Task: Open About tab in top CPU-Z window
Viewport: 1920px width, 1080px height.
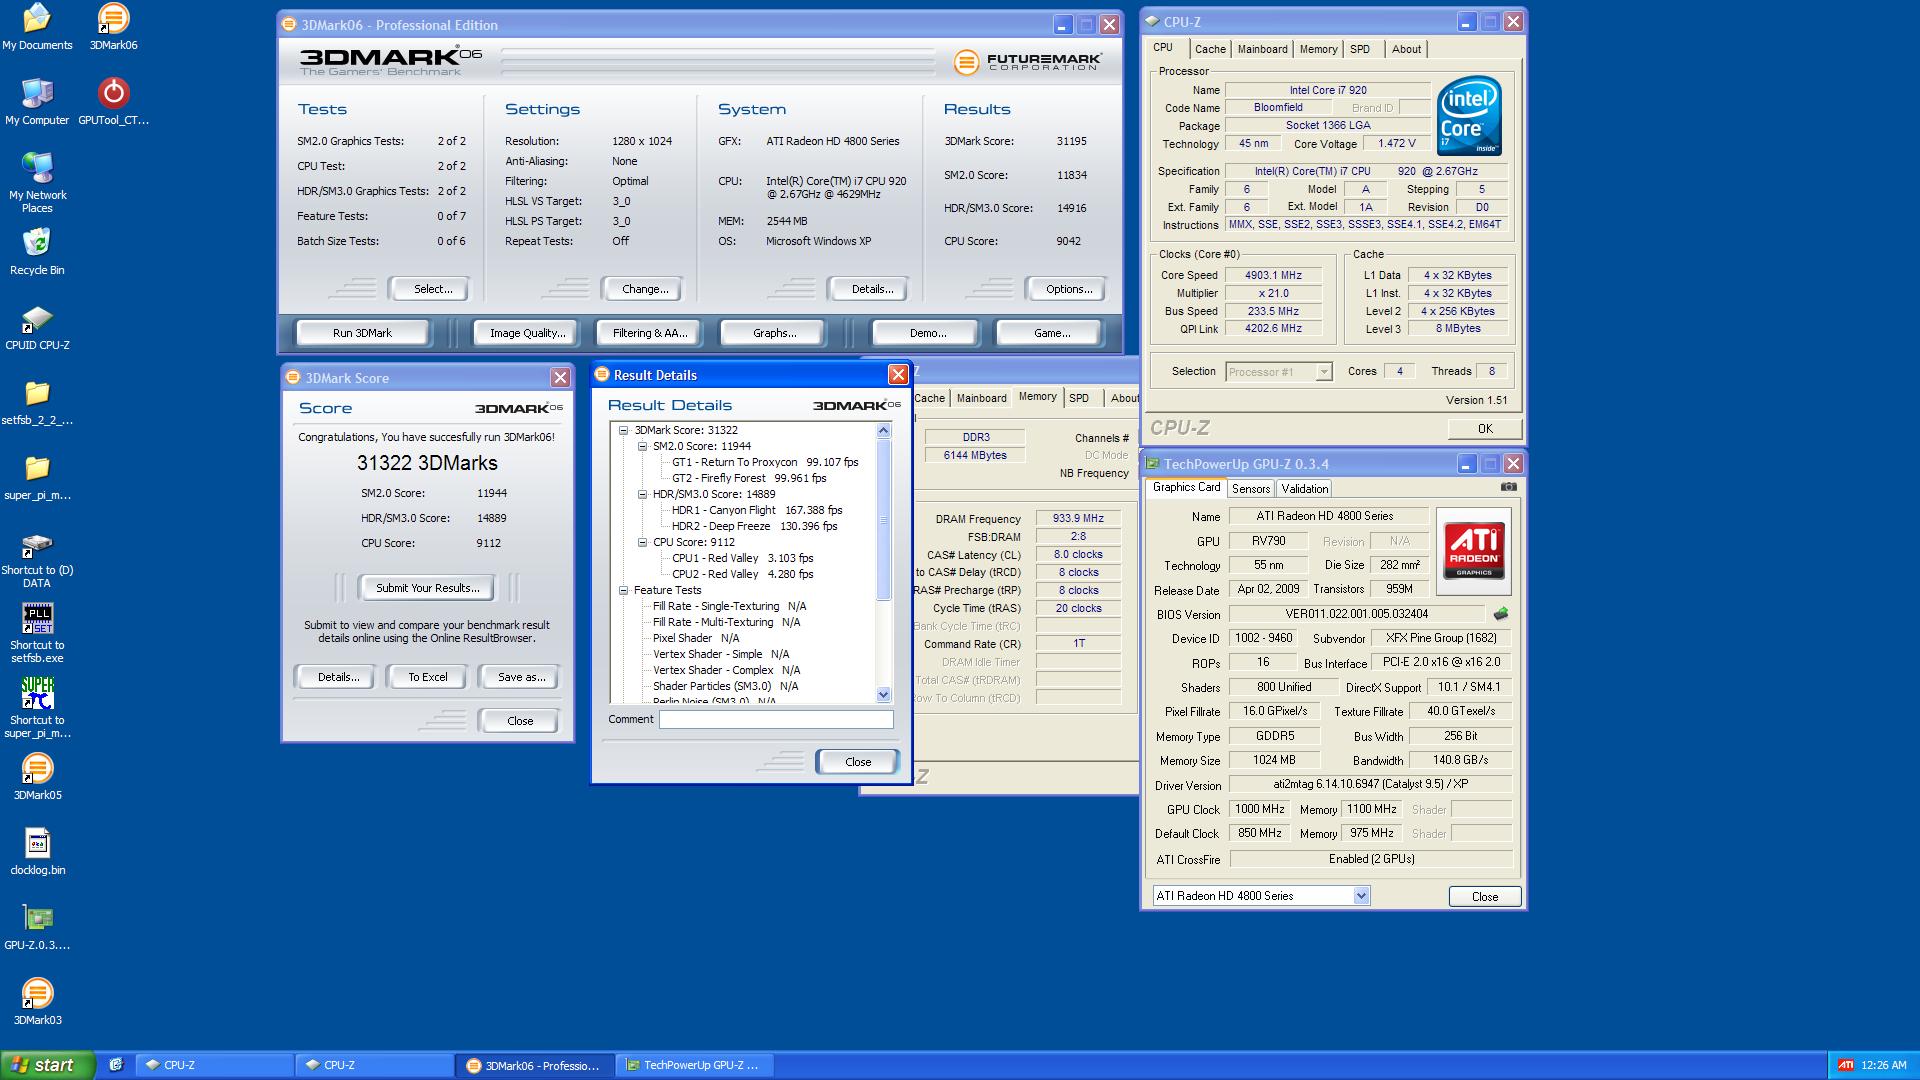Action: (1406, 49)
